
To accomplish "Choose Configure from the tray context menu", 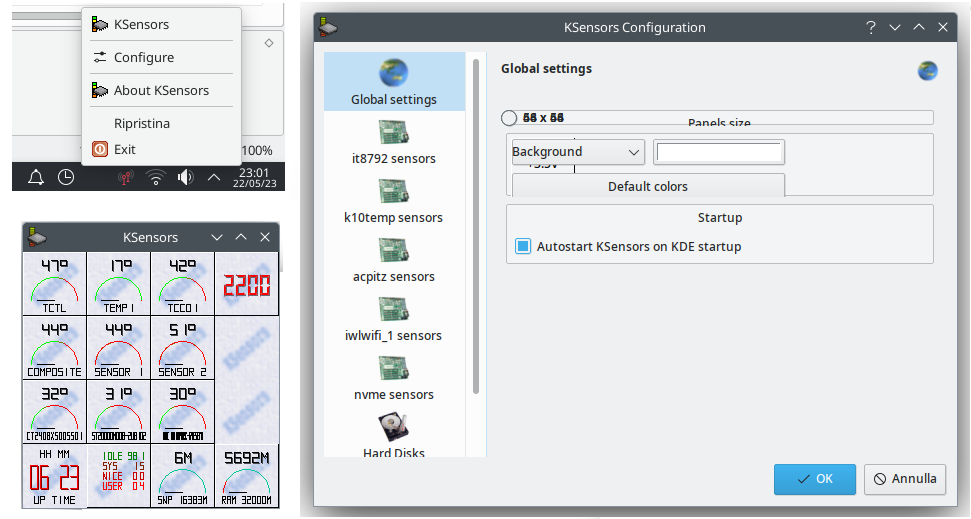I will coord(144,57).
